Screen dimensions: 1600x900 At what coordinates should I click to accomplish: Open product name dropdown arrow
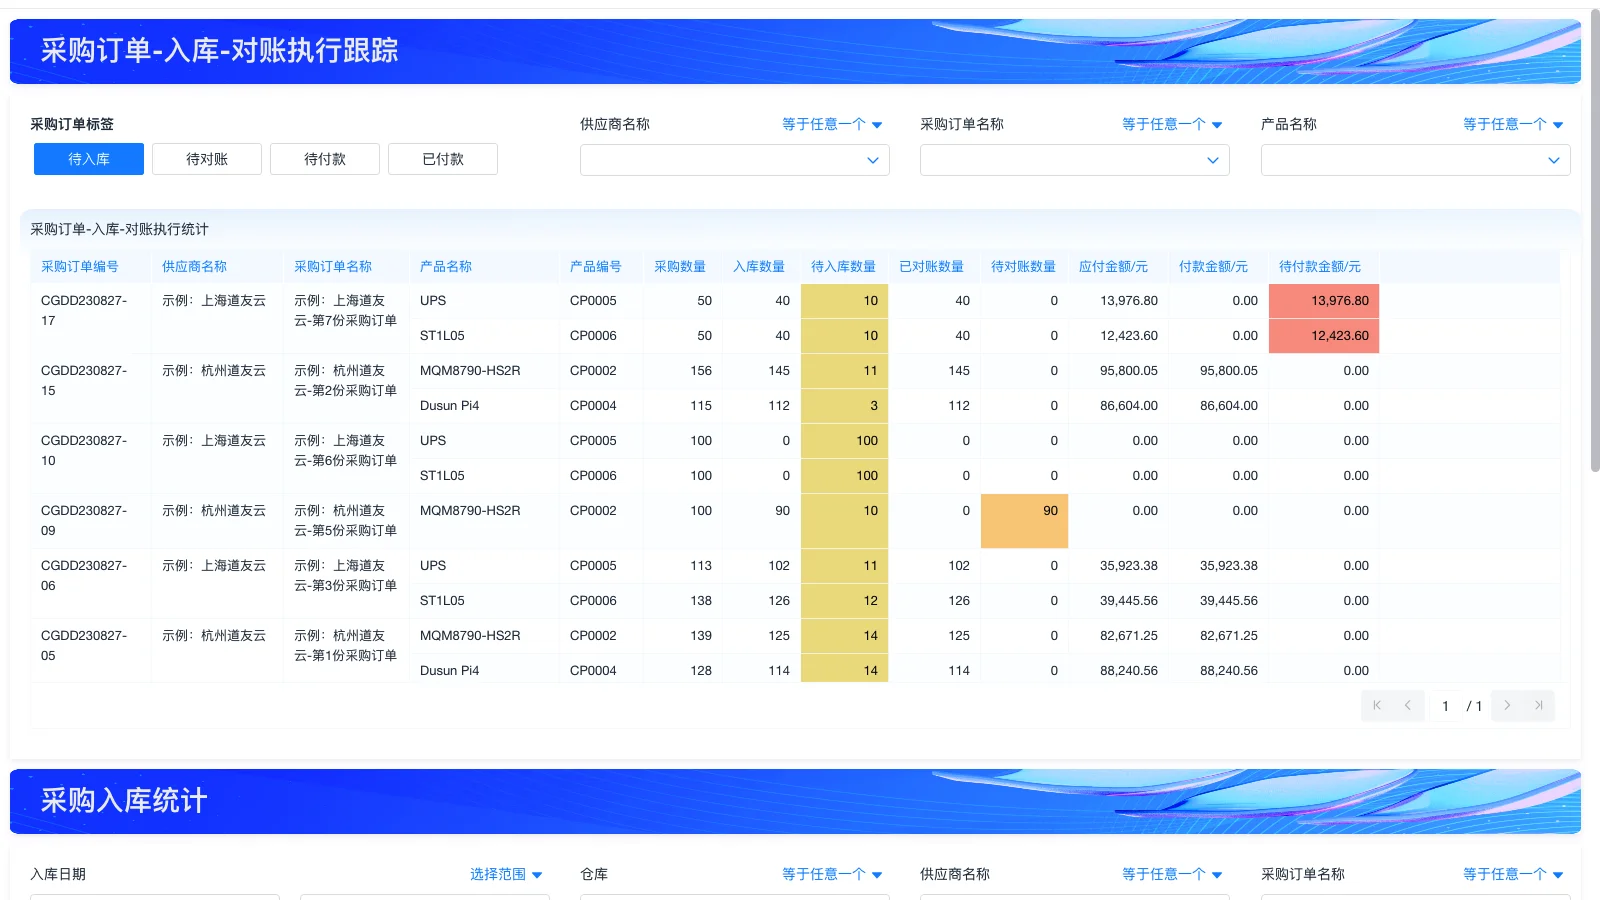[x=1553, y=159]
